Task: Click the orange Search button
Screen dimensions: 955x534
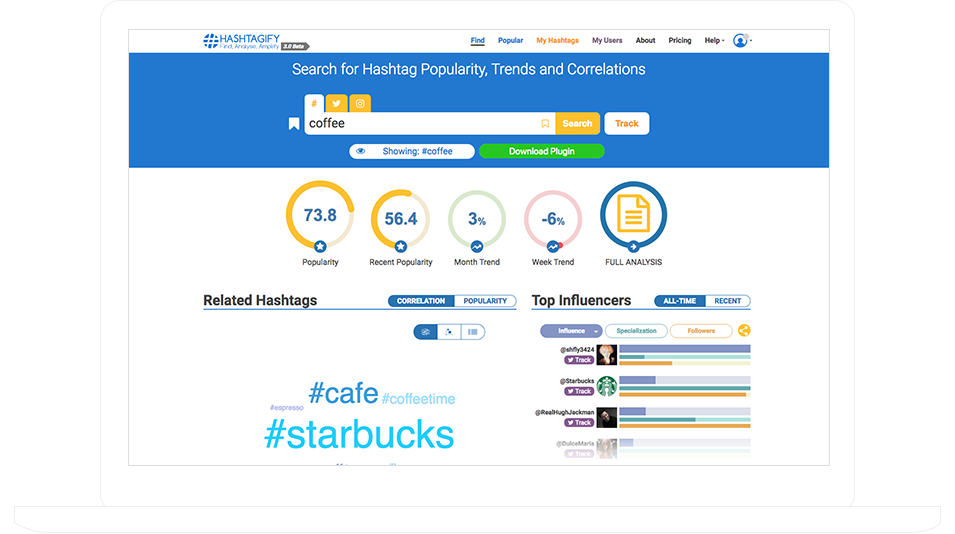Action: click(577, 124)
